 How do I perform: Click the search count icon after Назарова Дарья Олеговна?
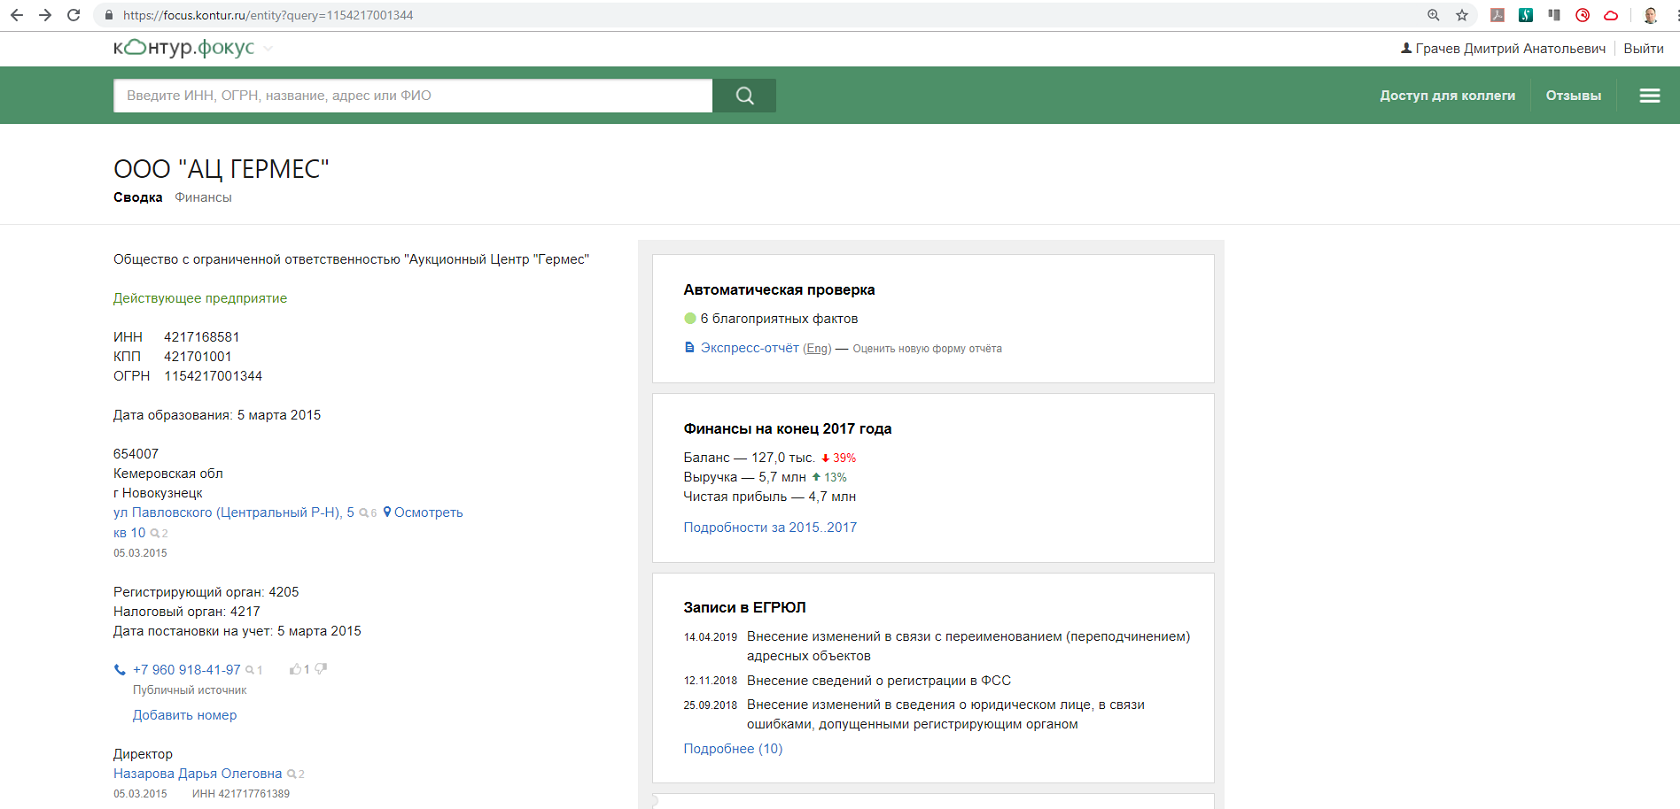click(x=295, y=774)
